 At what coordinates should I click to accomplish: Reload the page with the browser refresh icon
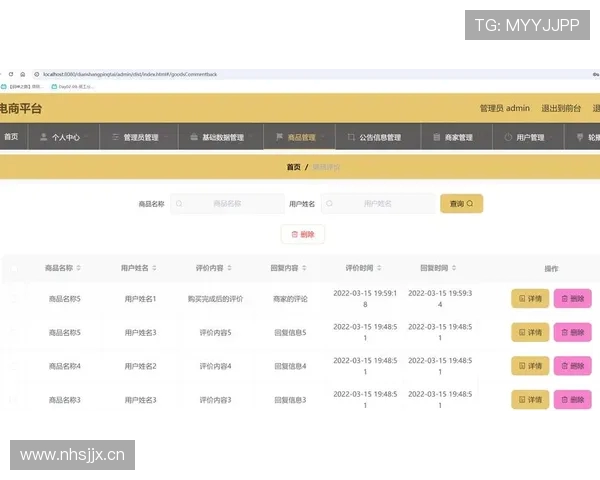(11, 74)
